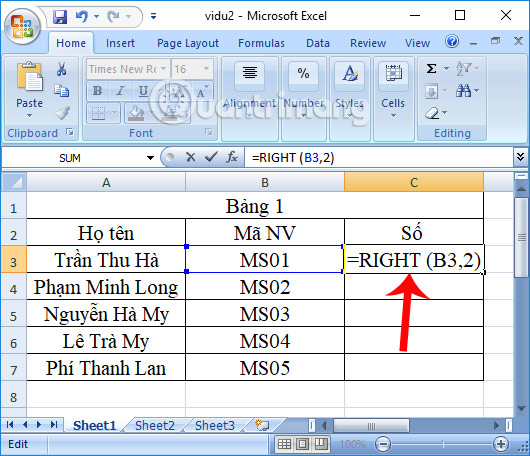This screenshot has height=456, width=530.
Task: Select column A header
Action: point(106,182)
